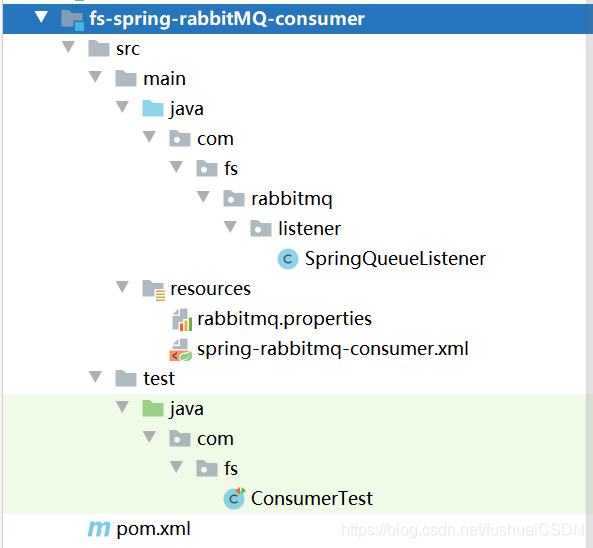Collapse the main folder arrow

click(95, 77)
